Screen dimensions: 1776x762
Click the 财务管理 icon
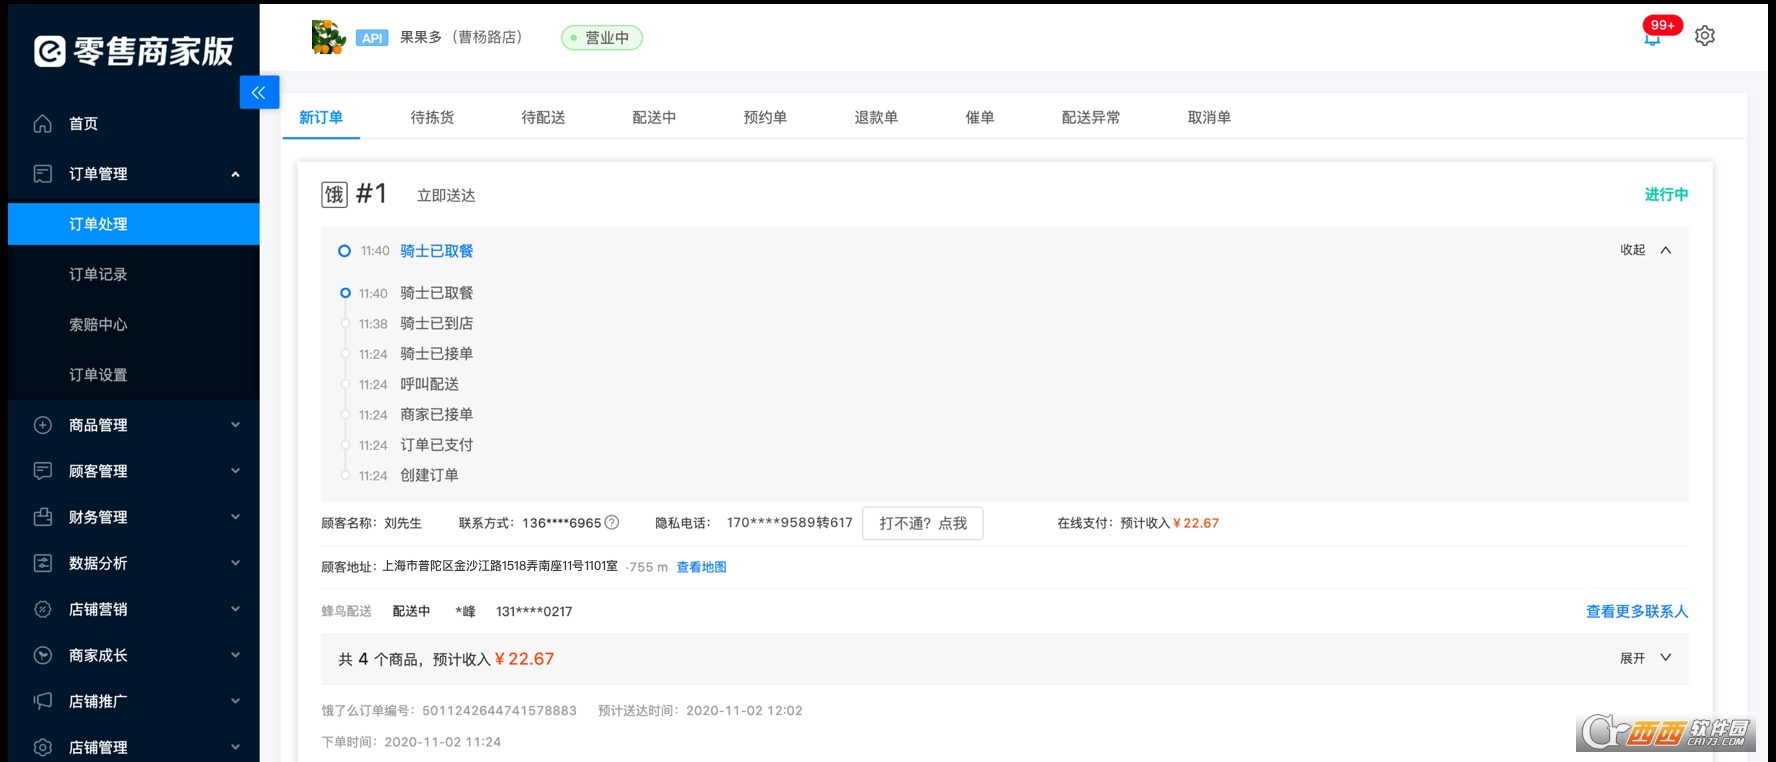click(43, 517)
